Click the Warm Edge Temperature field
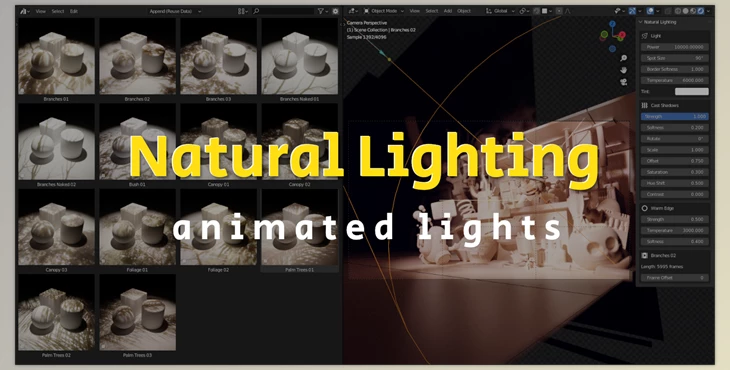Viewport: 730px width, 370px height. pos(675,230)
